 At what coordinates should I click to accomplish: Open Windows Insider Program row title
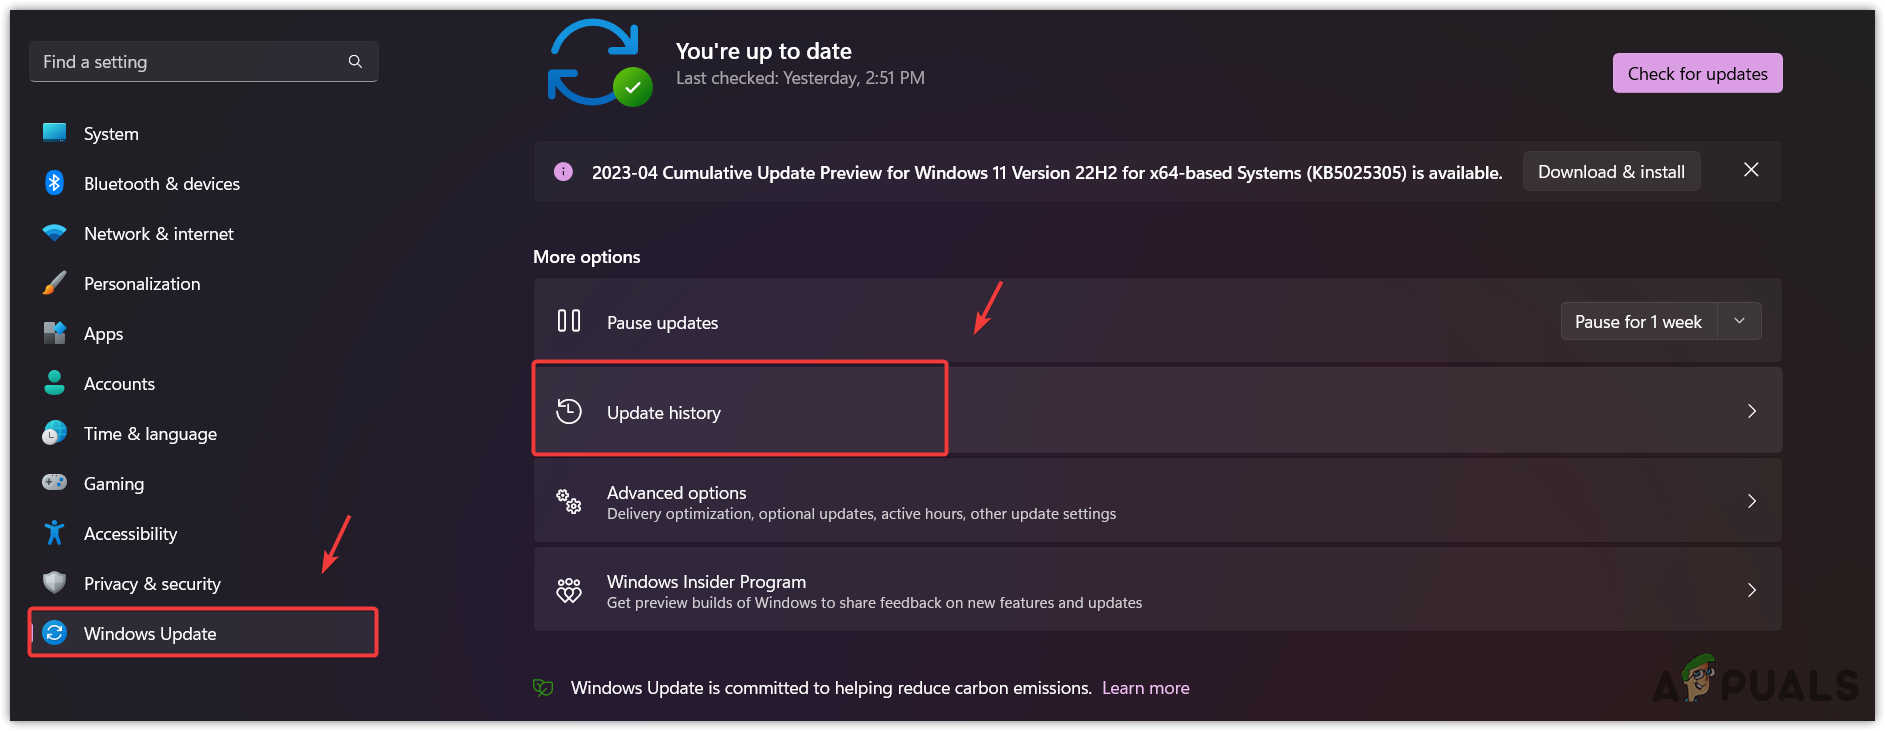[706, 581]
